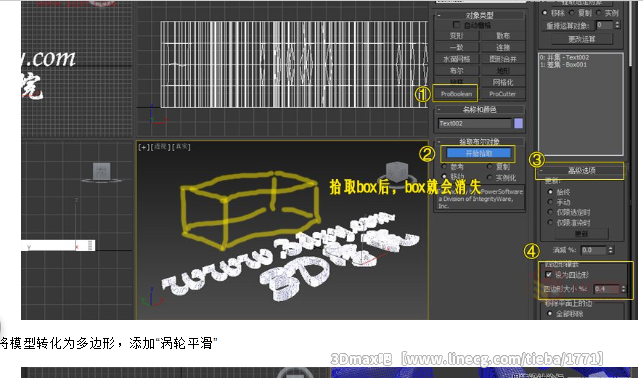Select the 移除 radio button

[545, 13]
